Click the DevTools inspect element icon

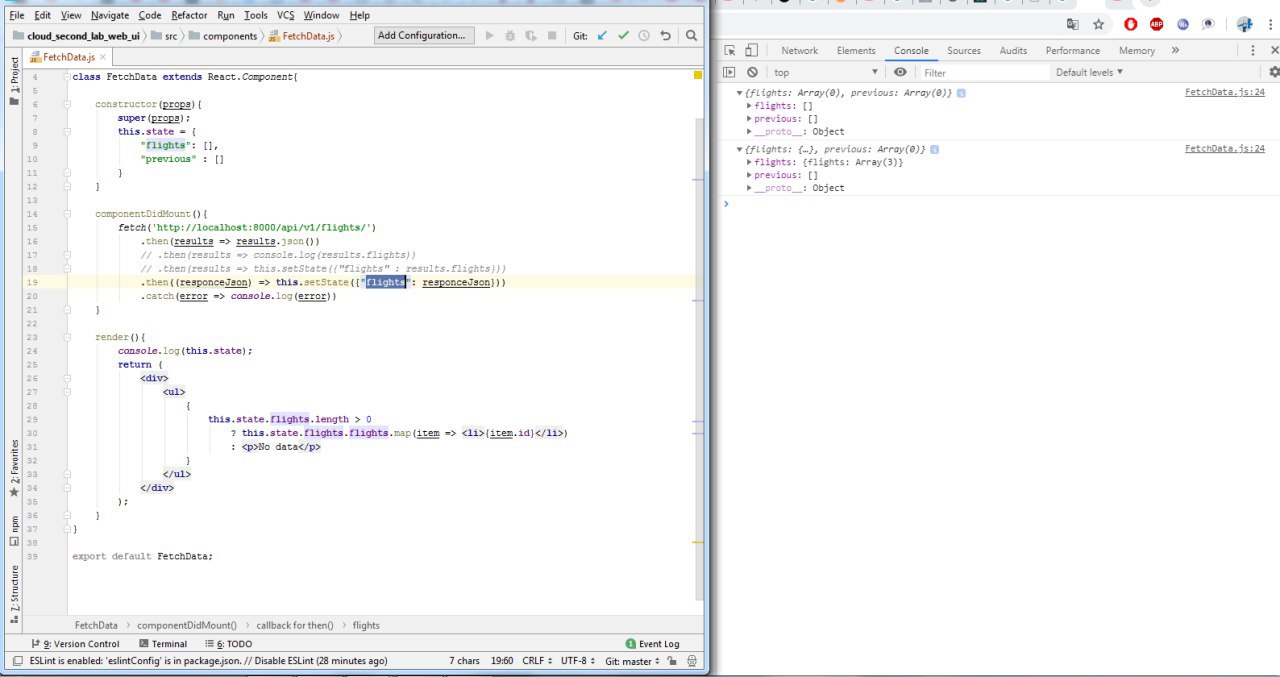click(x=730, y=50)
